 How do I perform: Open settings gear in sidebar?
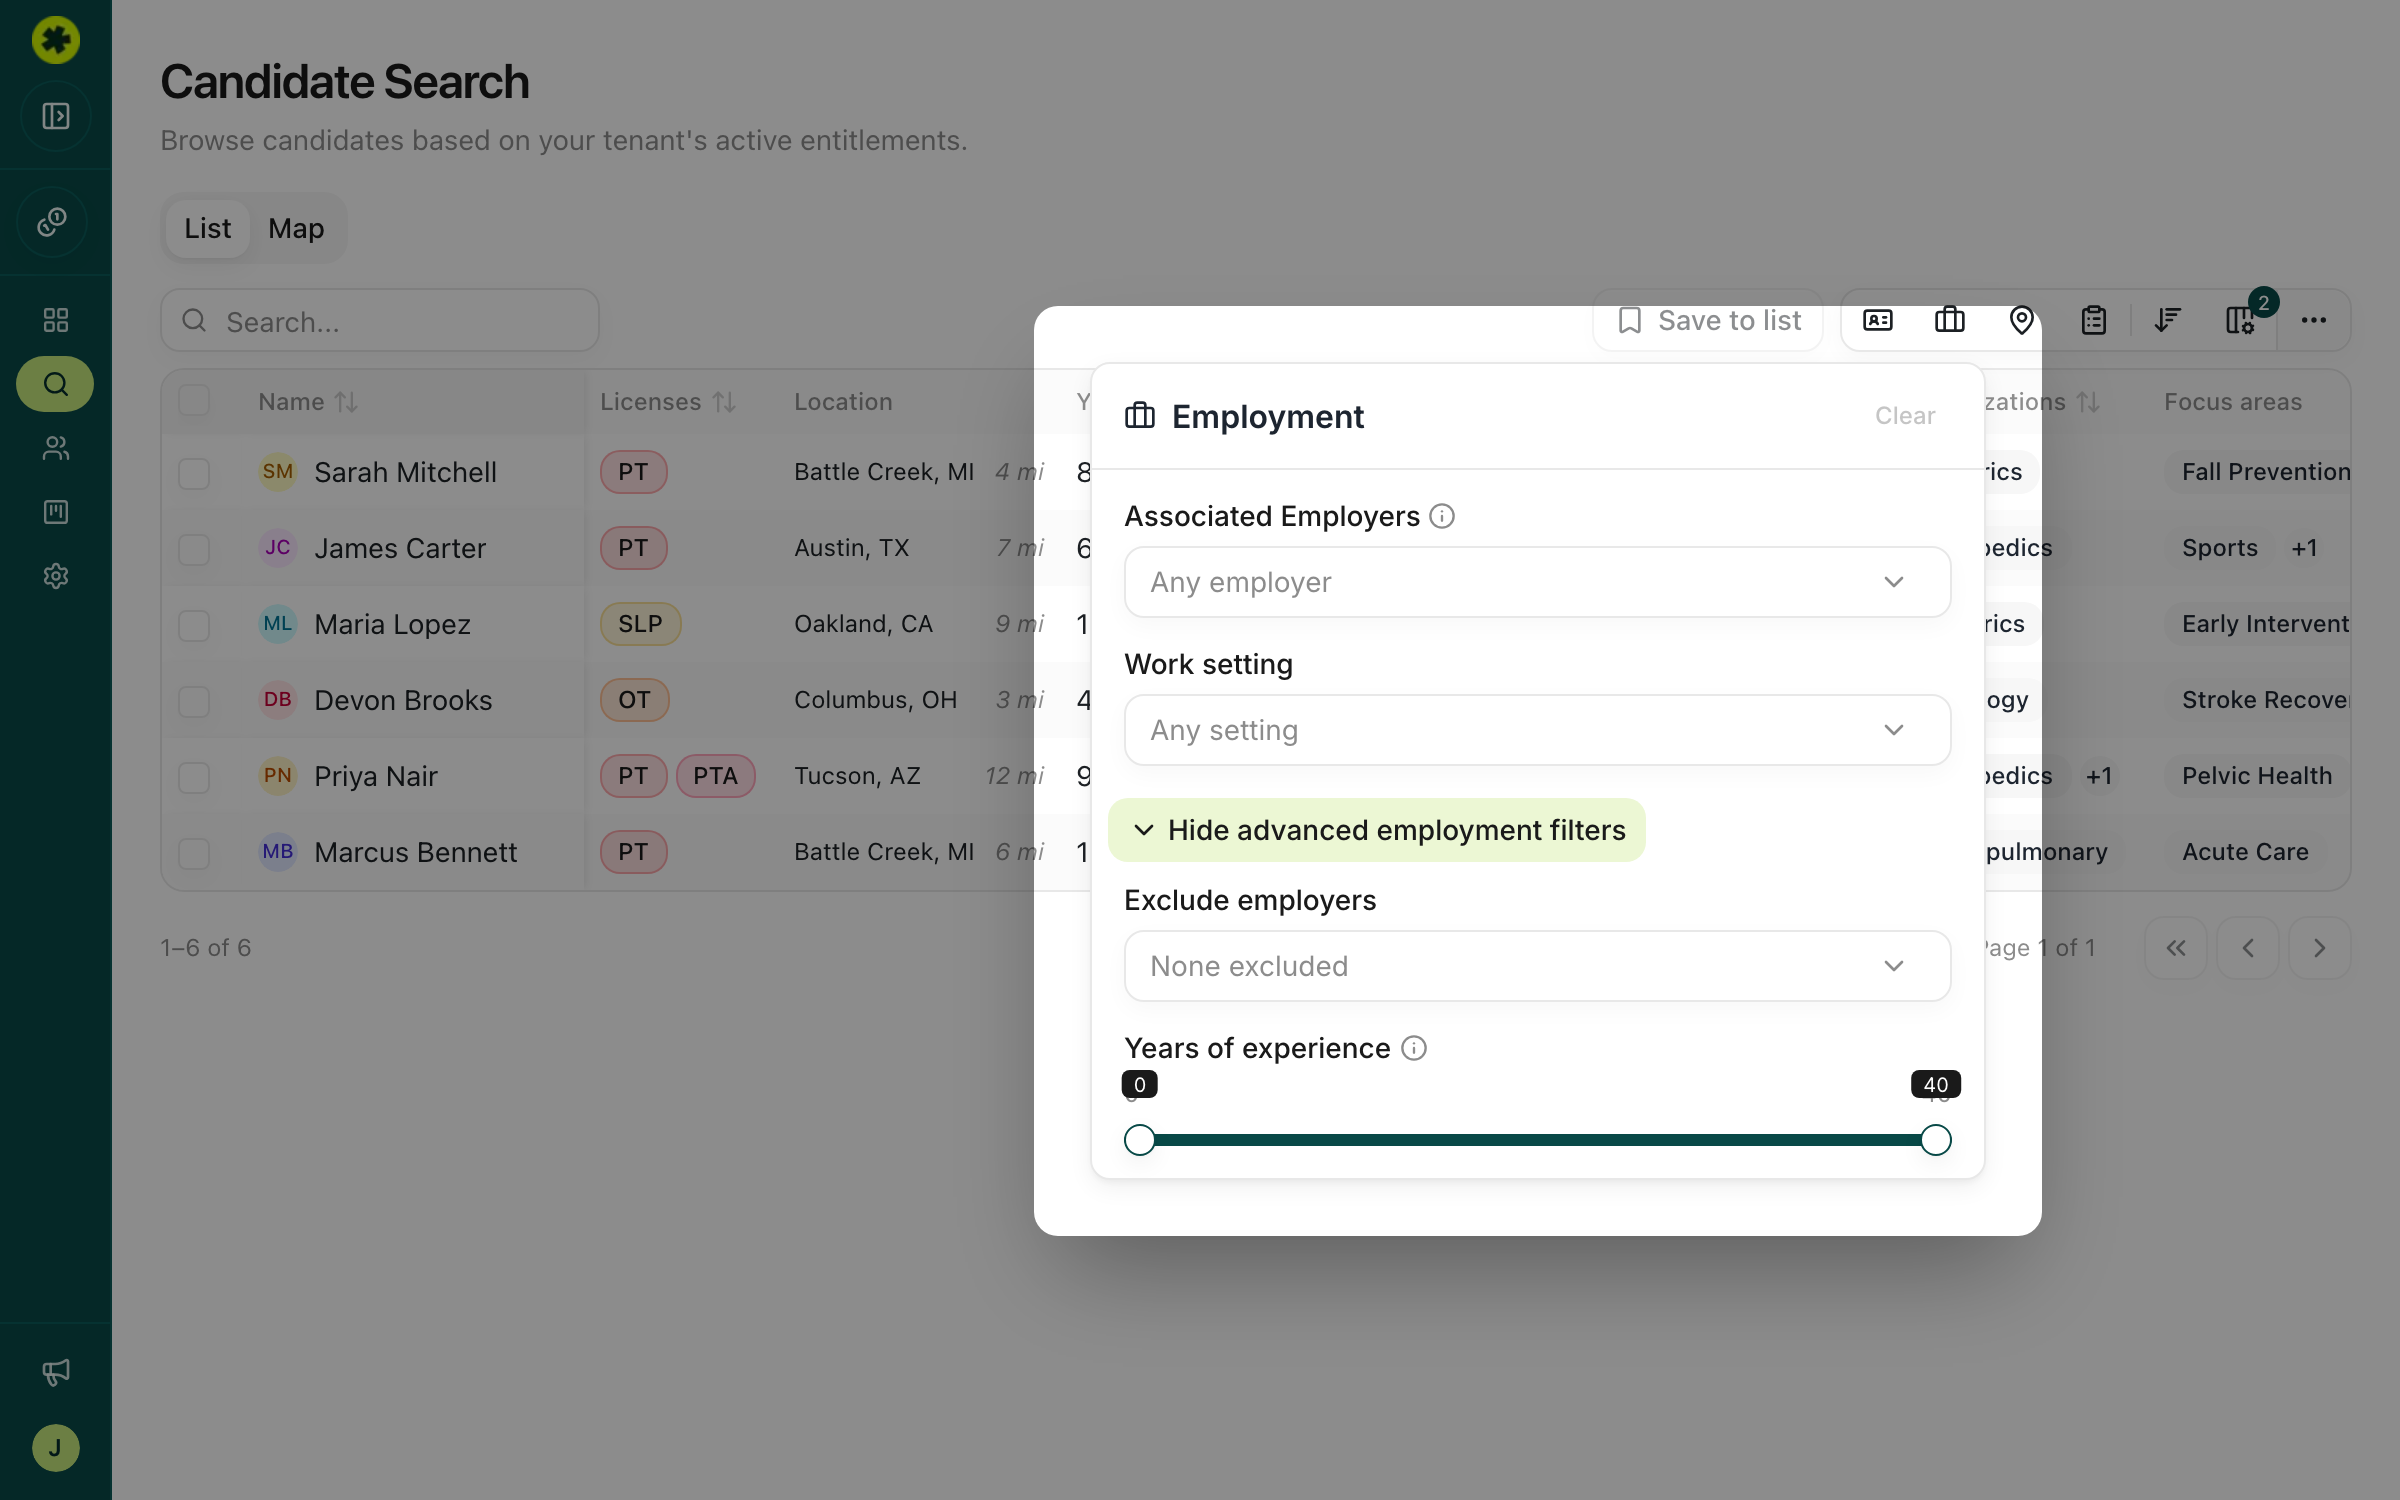click(x=56, y=576)
